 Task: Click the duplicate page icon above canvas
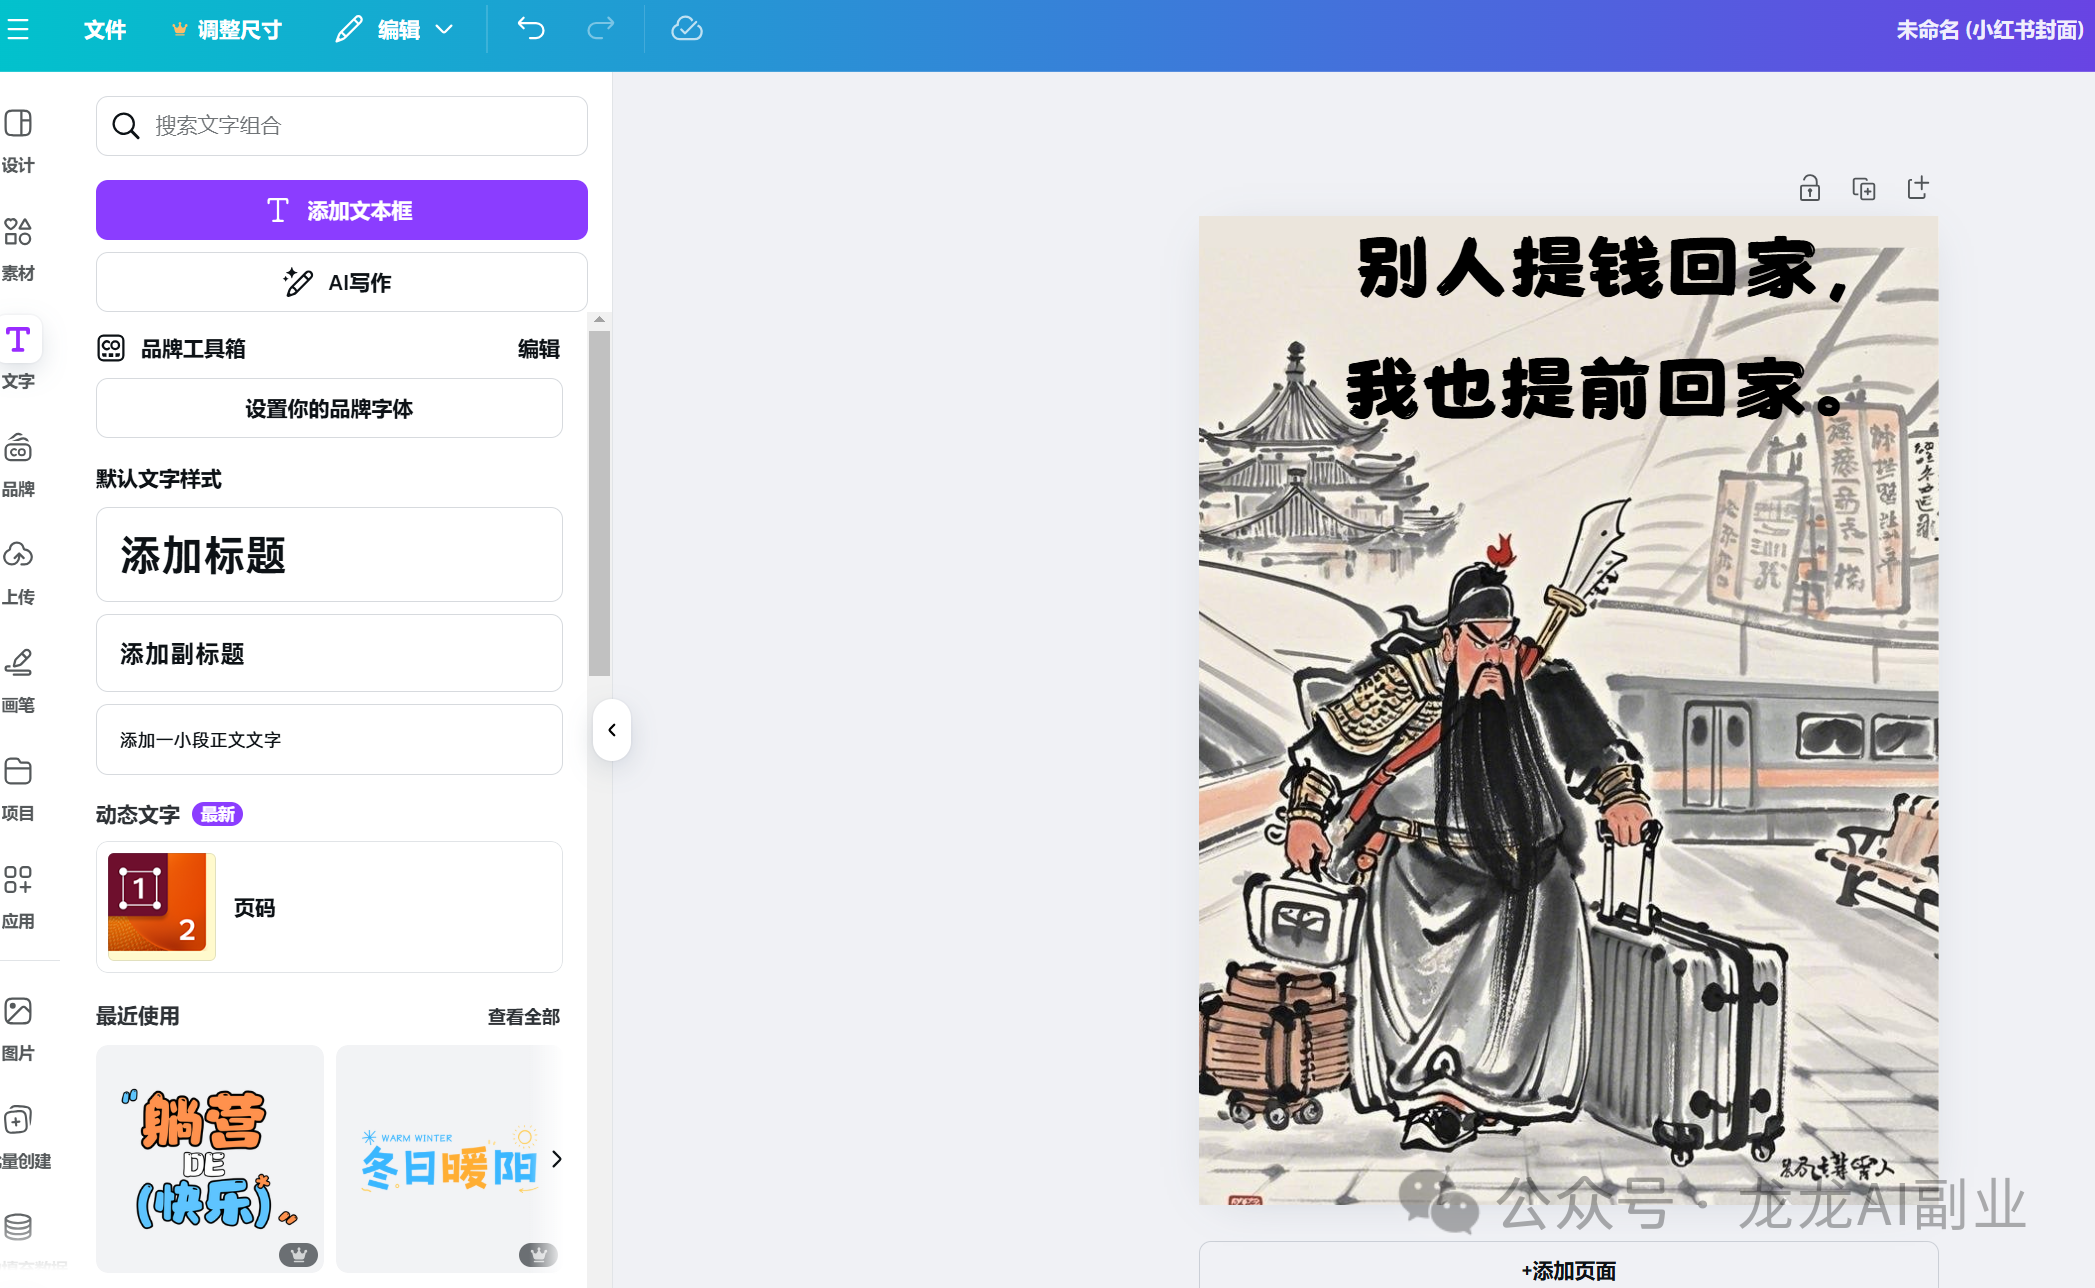[x=1863, y=188]
